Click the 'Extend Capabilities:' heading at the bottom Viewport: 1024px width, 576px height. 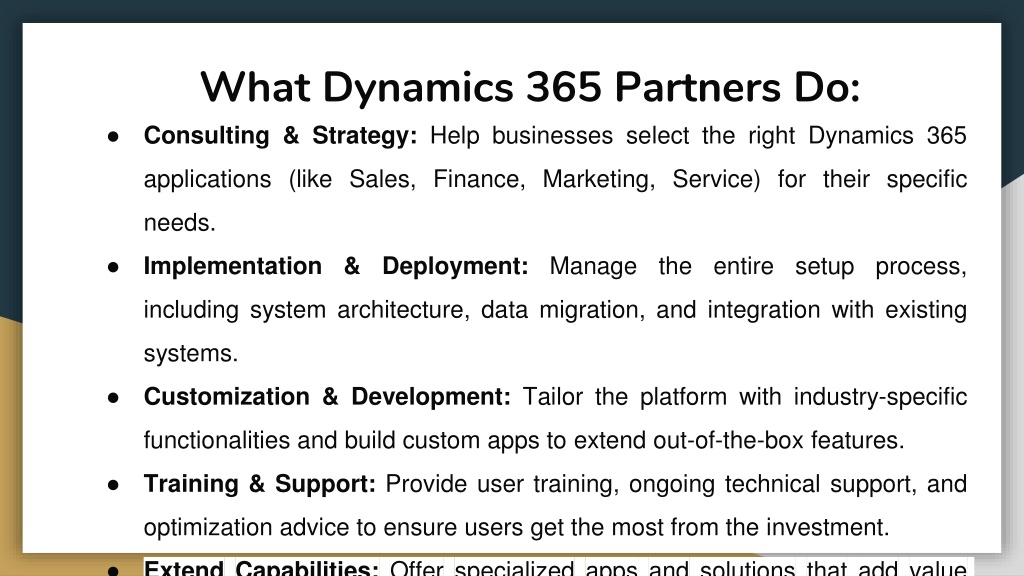(261, 568)
